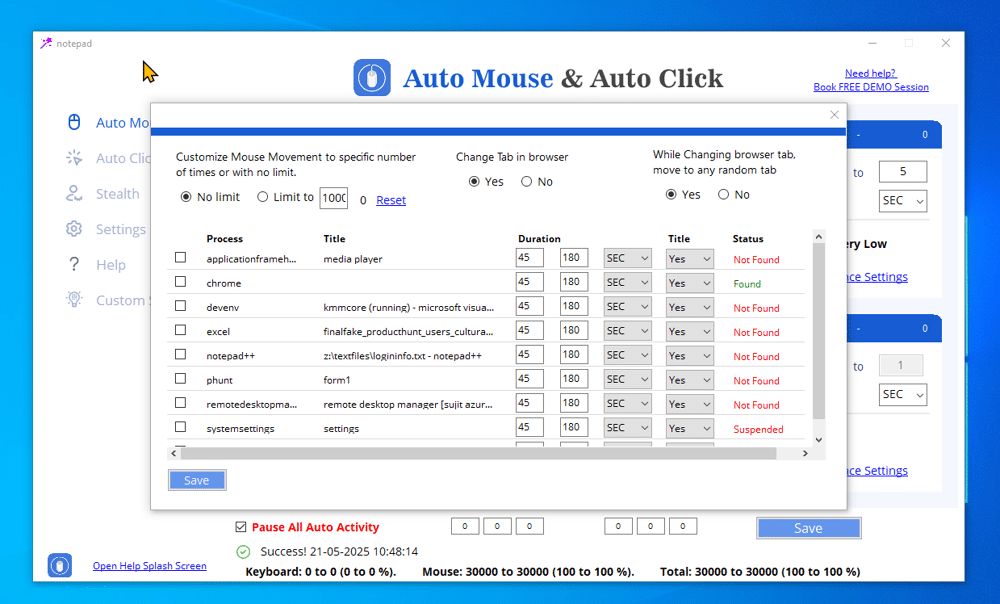This screenshot has height=604, width=1000.
Task: Toggle the Pause All Auto Activity checkbox
Action: click(x=240, y=527)
